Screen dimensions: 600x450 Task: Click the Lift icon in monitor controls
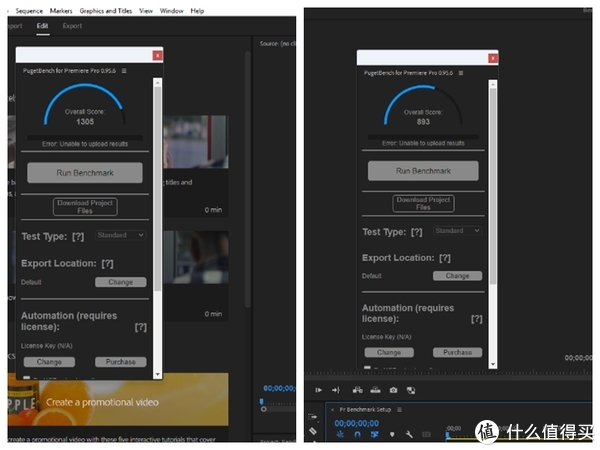[x=357, y=390]
